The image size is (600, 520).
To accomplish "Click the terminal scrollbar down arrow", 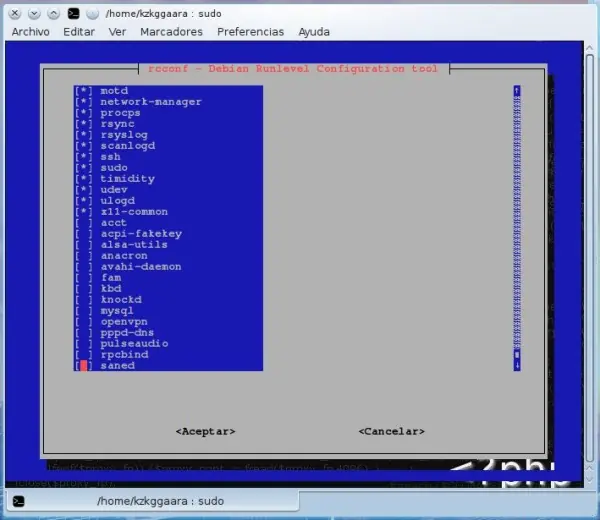I will tap(590, 479).
